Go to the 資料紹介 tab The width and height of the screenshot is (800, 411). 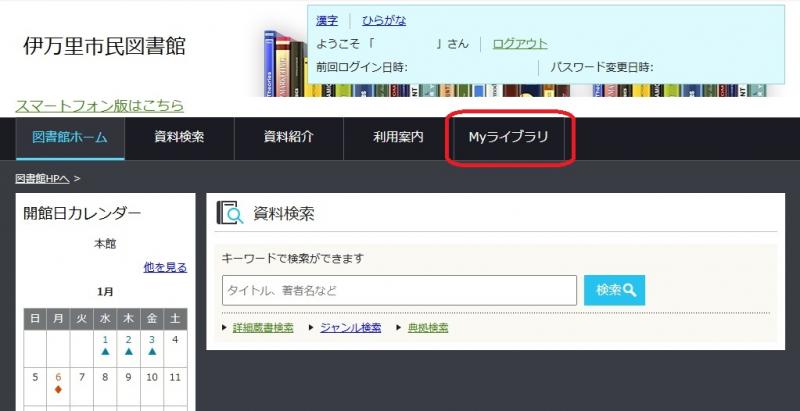click(289, 138)
